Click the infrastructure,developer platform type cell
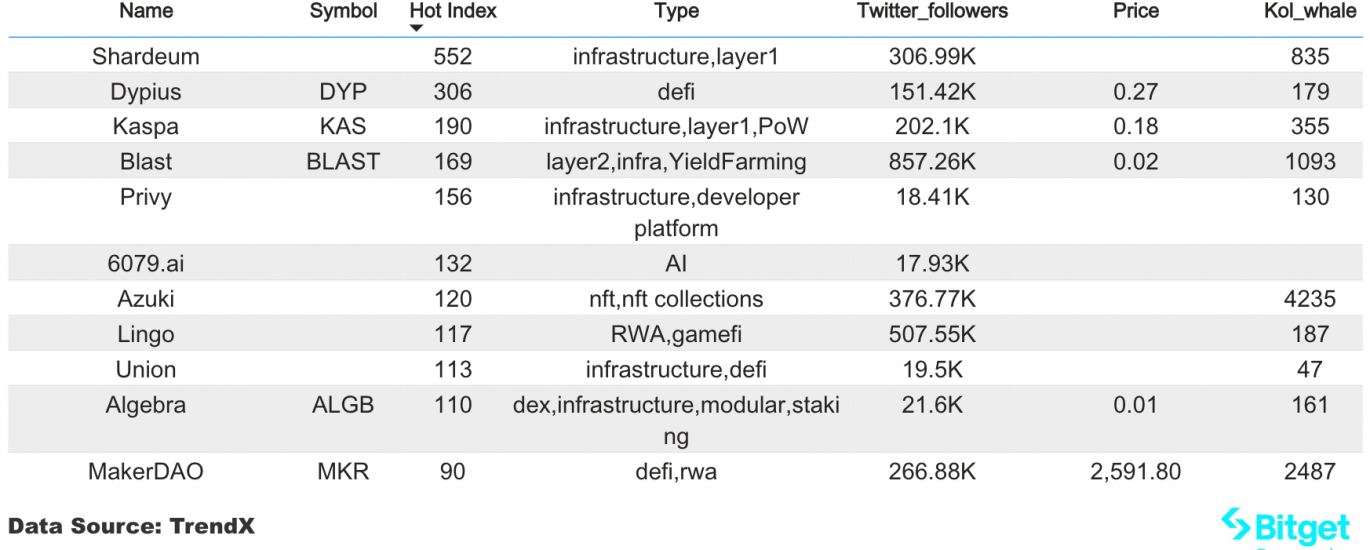The width and height of the screenshot is (1370, 550). click(x=676, y=213)
